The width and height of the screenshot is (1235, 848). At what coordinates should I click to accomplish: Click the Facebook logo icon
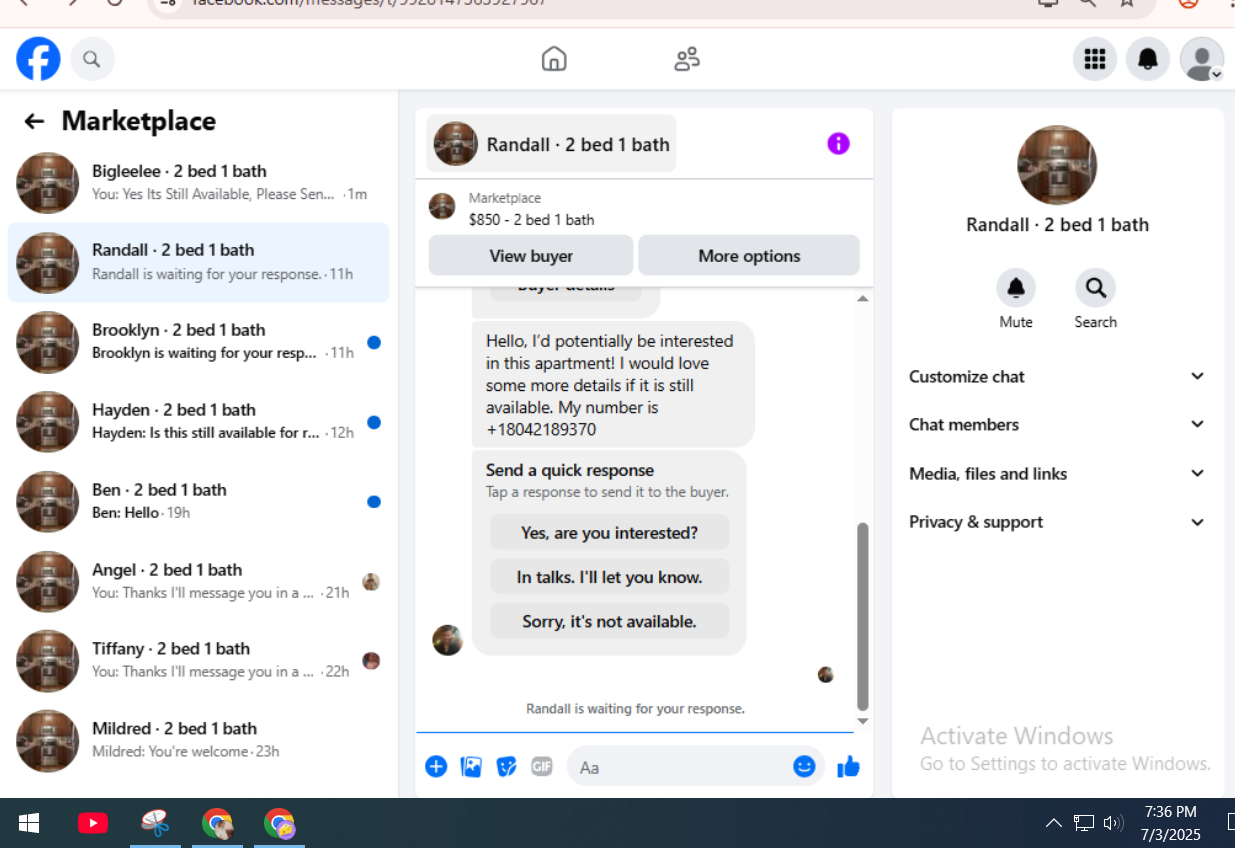click(38, 59)
